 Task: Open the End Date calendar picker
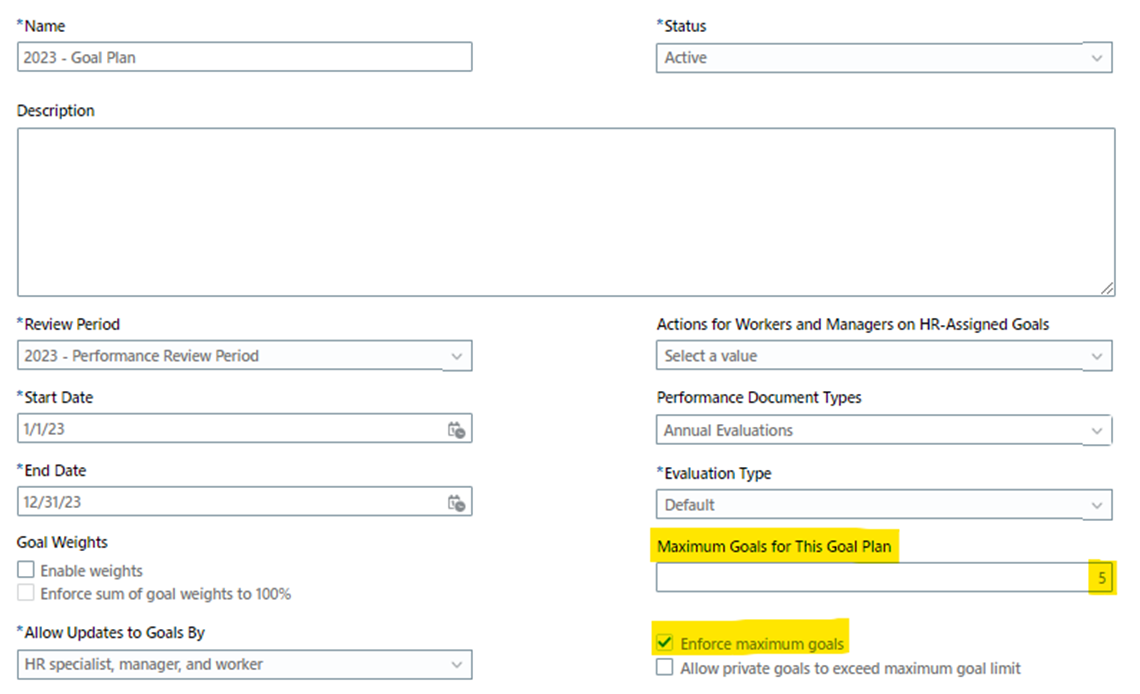click(457, 503)
